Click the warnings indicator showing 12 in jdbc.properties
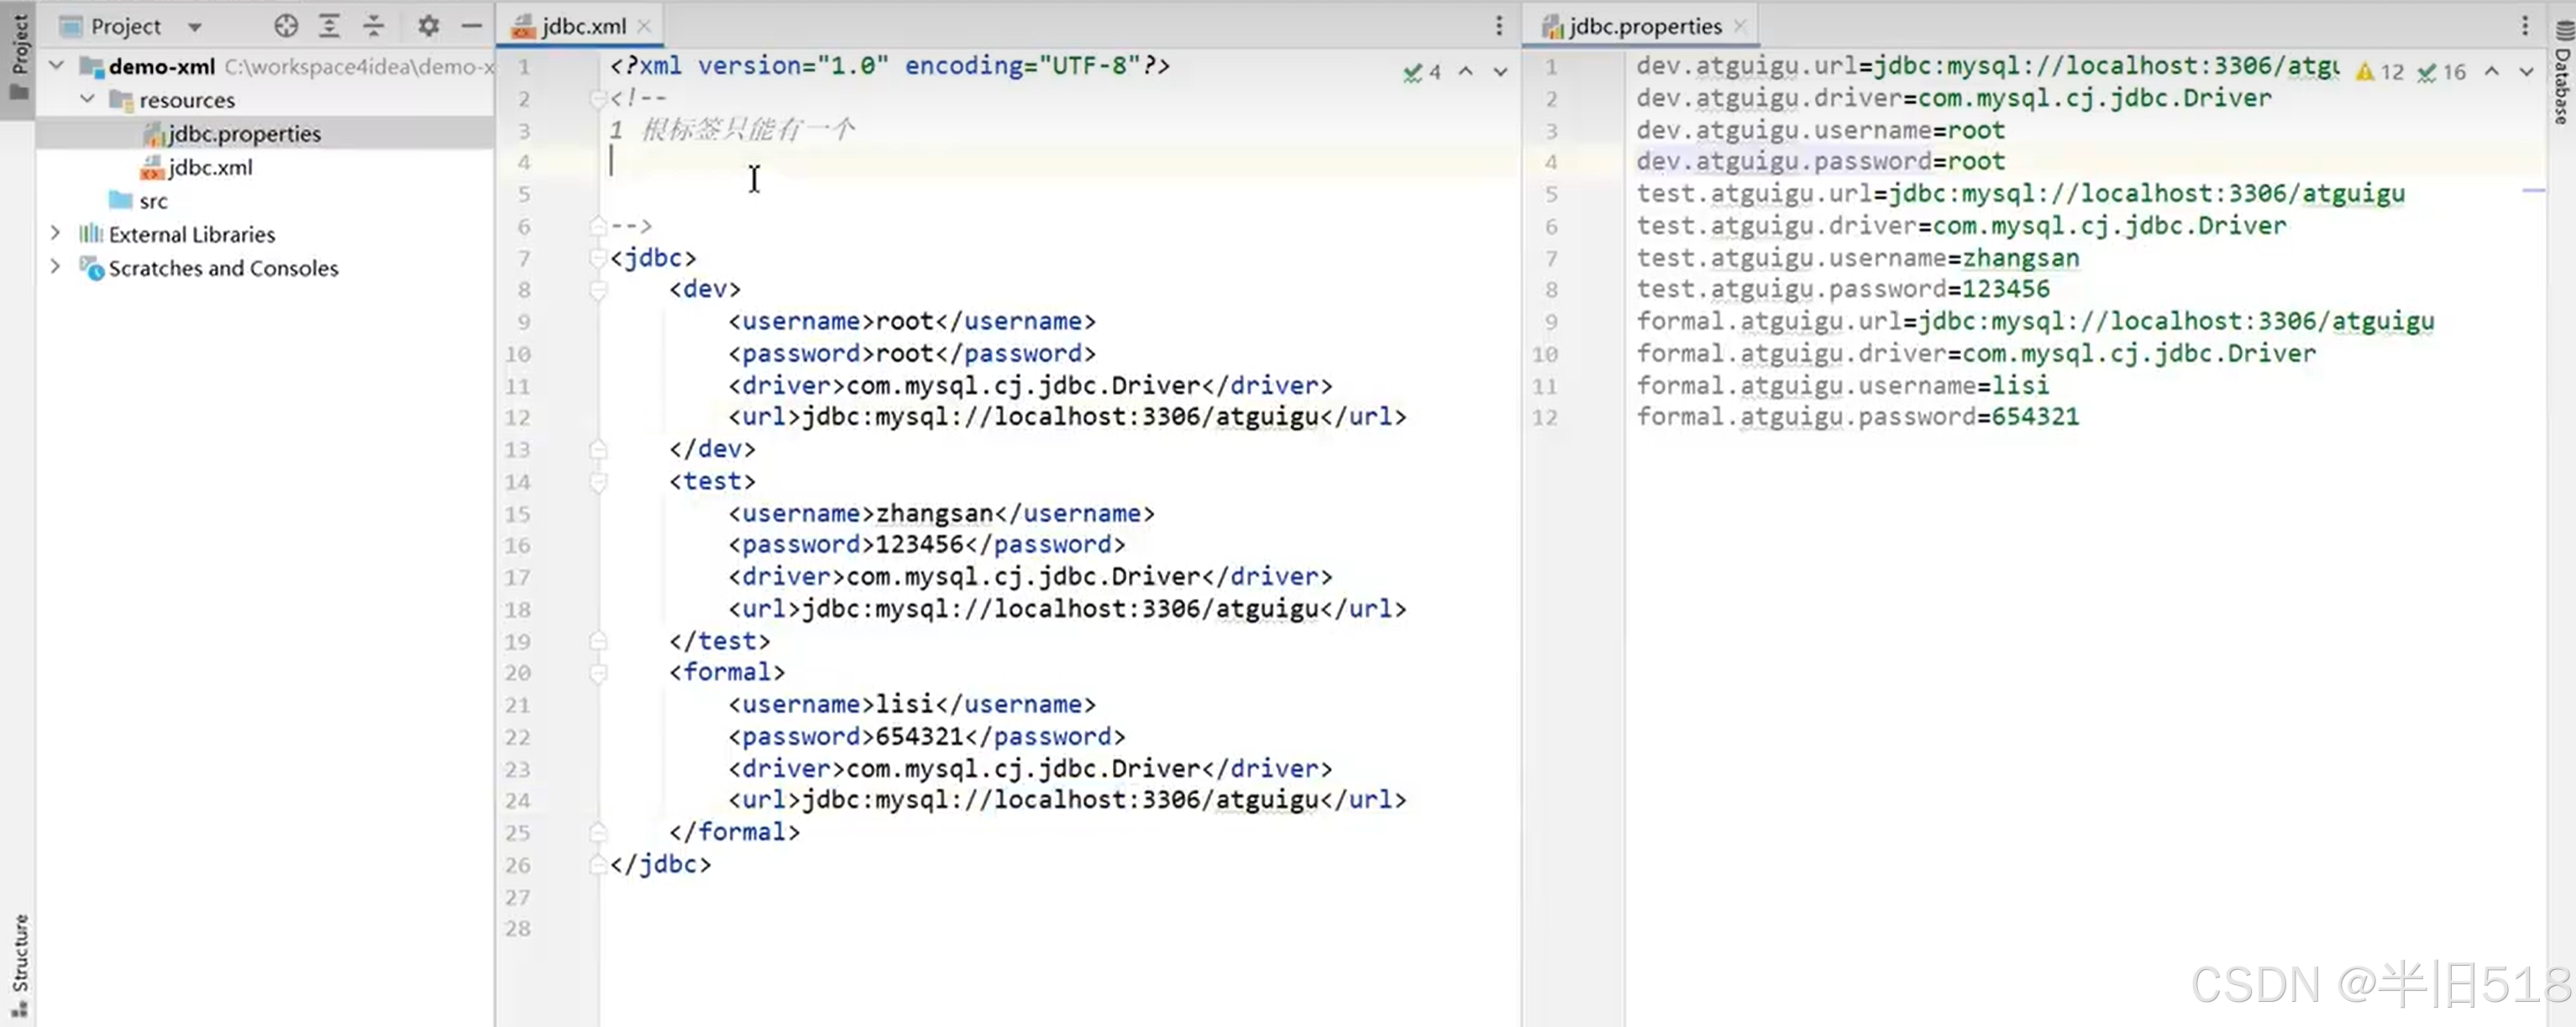 2379,72
